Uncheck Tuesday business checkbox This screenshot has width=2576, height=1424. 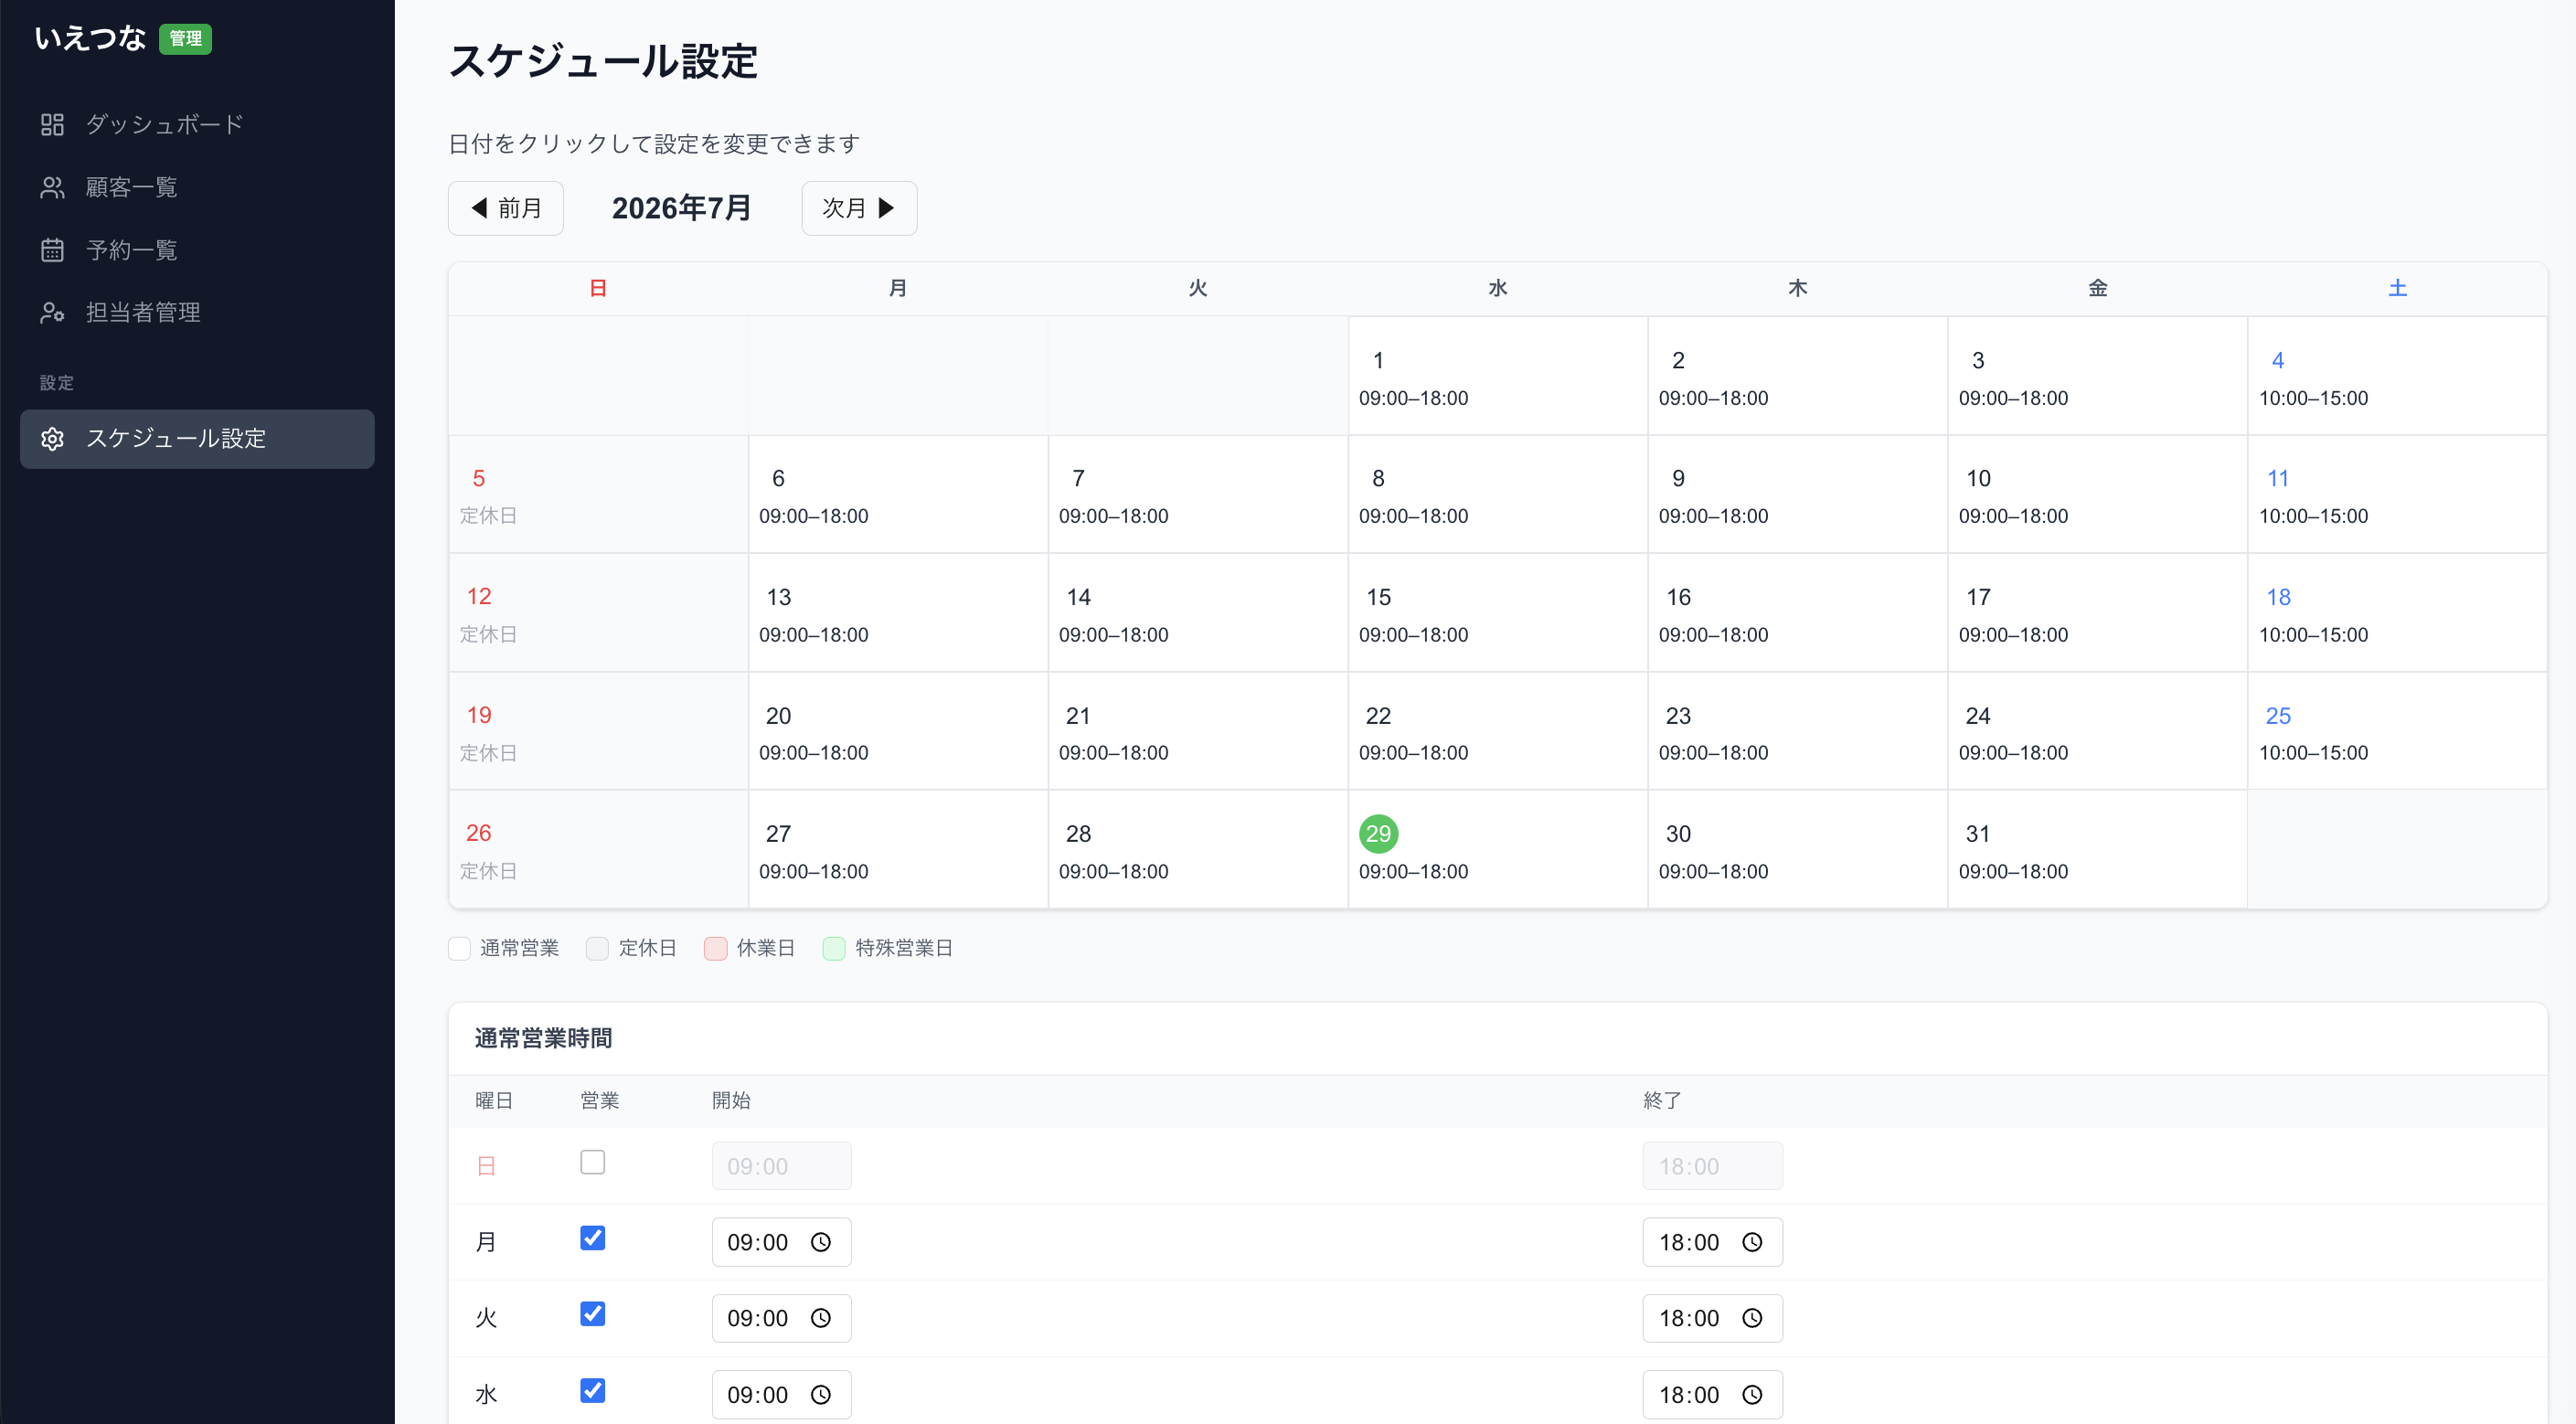tap(593, 1314)
